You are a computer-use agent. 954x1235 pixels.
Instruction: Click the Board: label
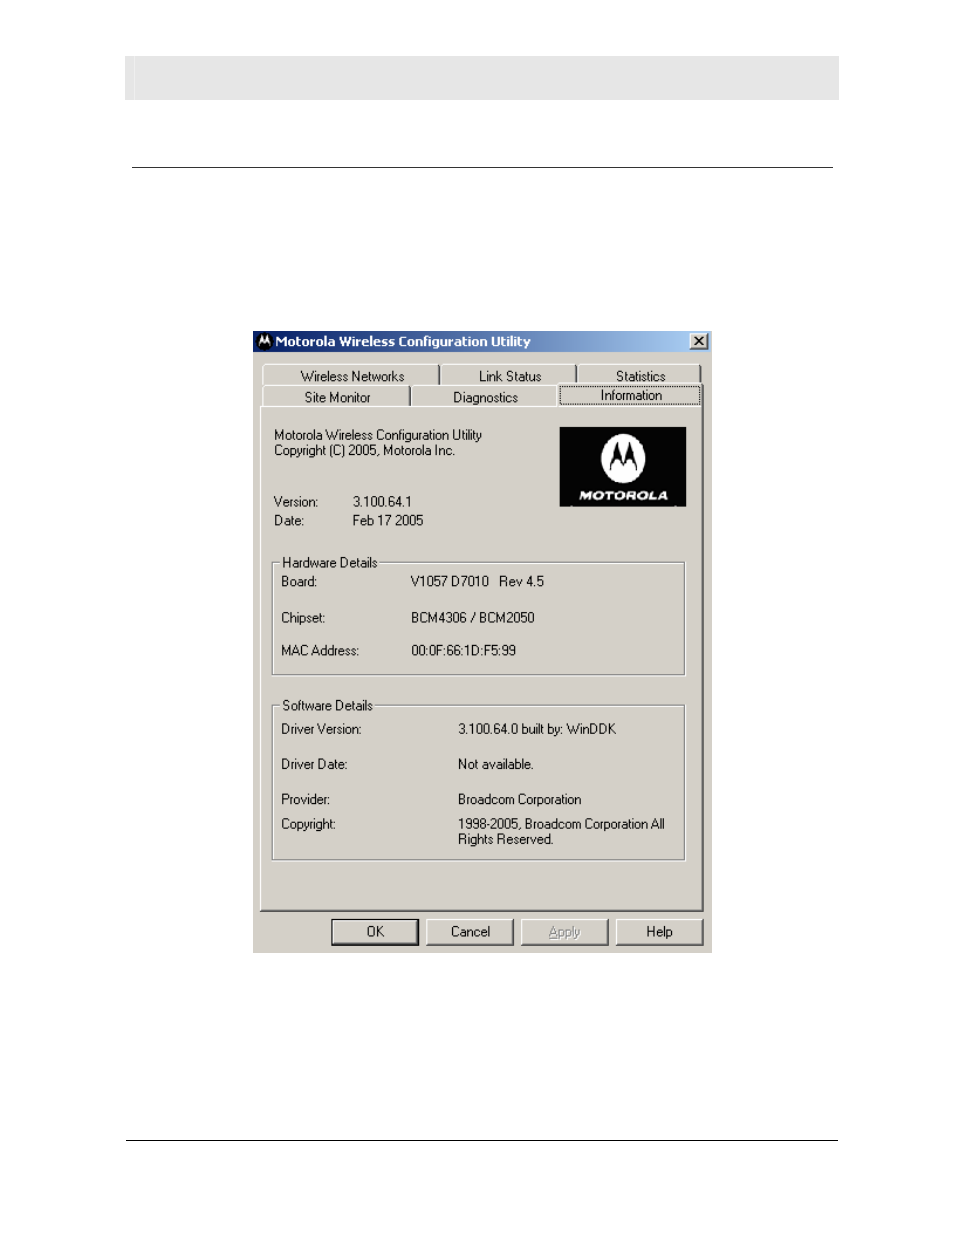[299, 581]
